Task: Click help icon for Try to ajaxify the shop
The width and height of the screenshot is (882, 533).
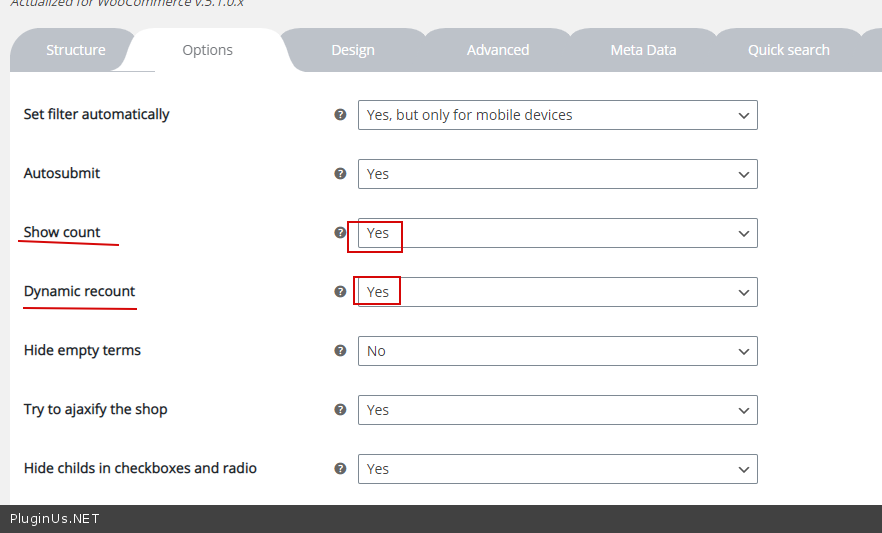Action: pyautogui.click(x=340, y=410)
